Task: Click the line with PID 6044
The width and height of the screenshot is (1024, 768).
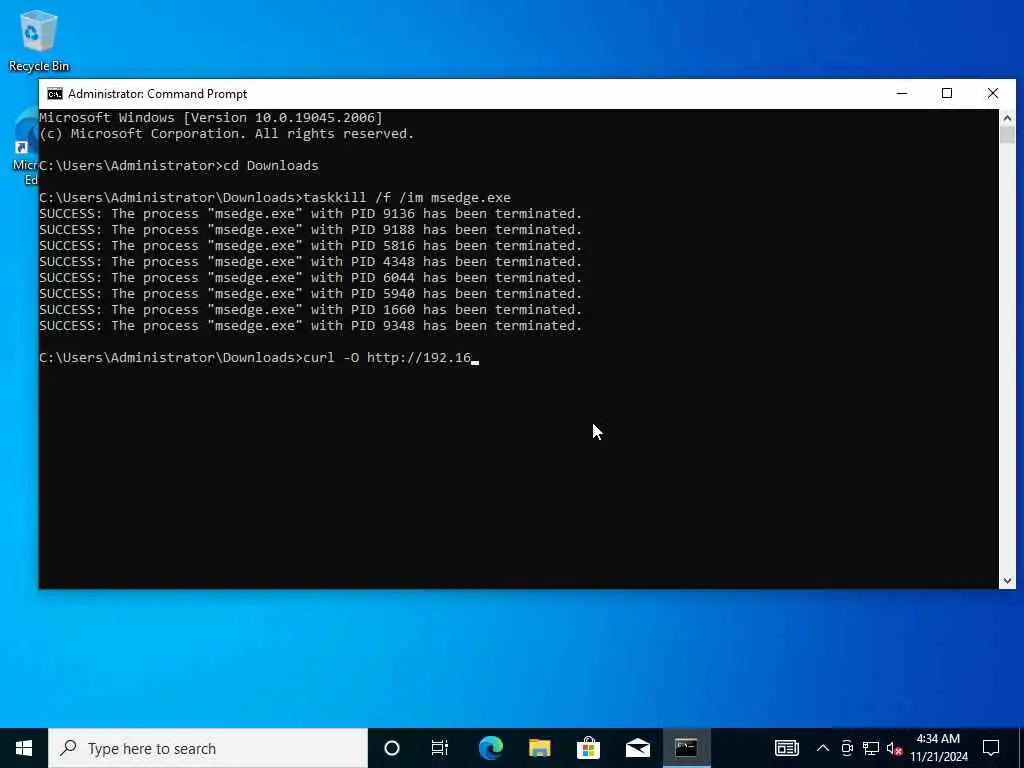Action: (310, 278)
